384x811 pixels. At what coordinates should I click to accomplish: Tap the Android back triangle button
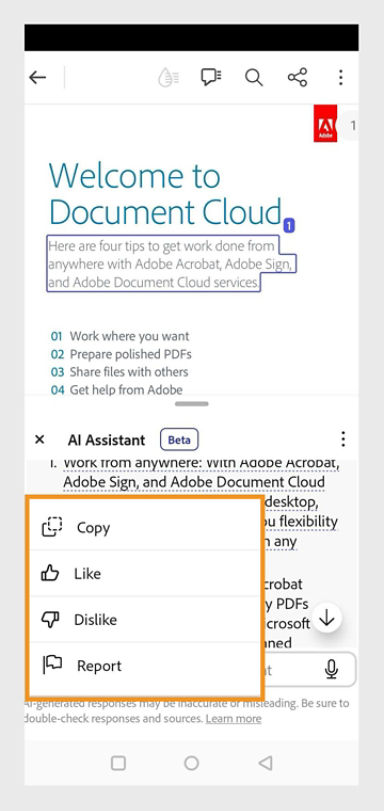click(265, 763)
